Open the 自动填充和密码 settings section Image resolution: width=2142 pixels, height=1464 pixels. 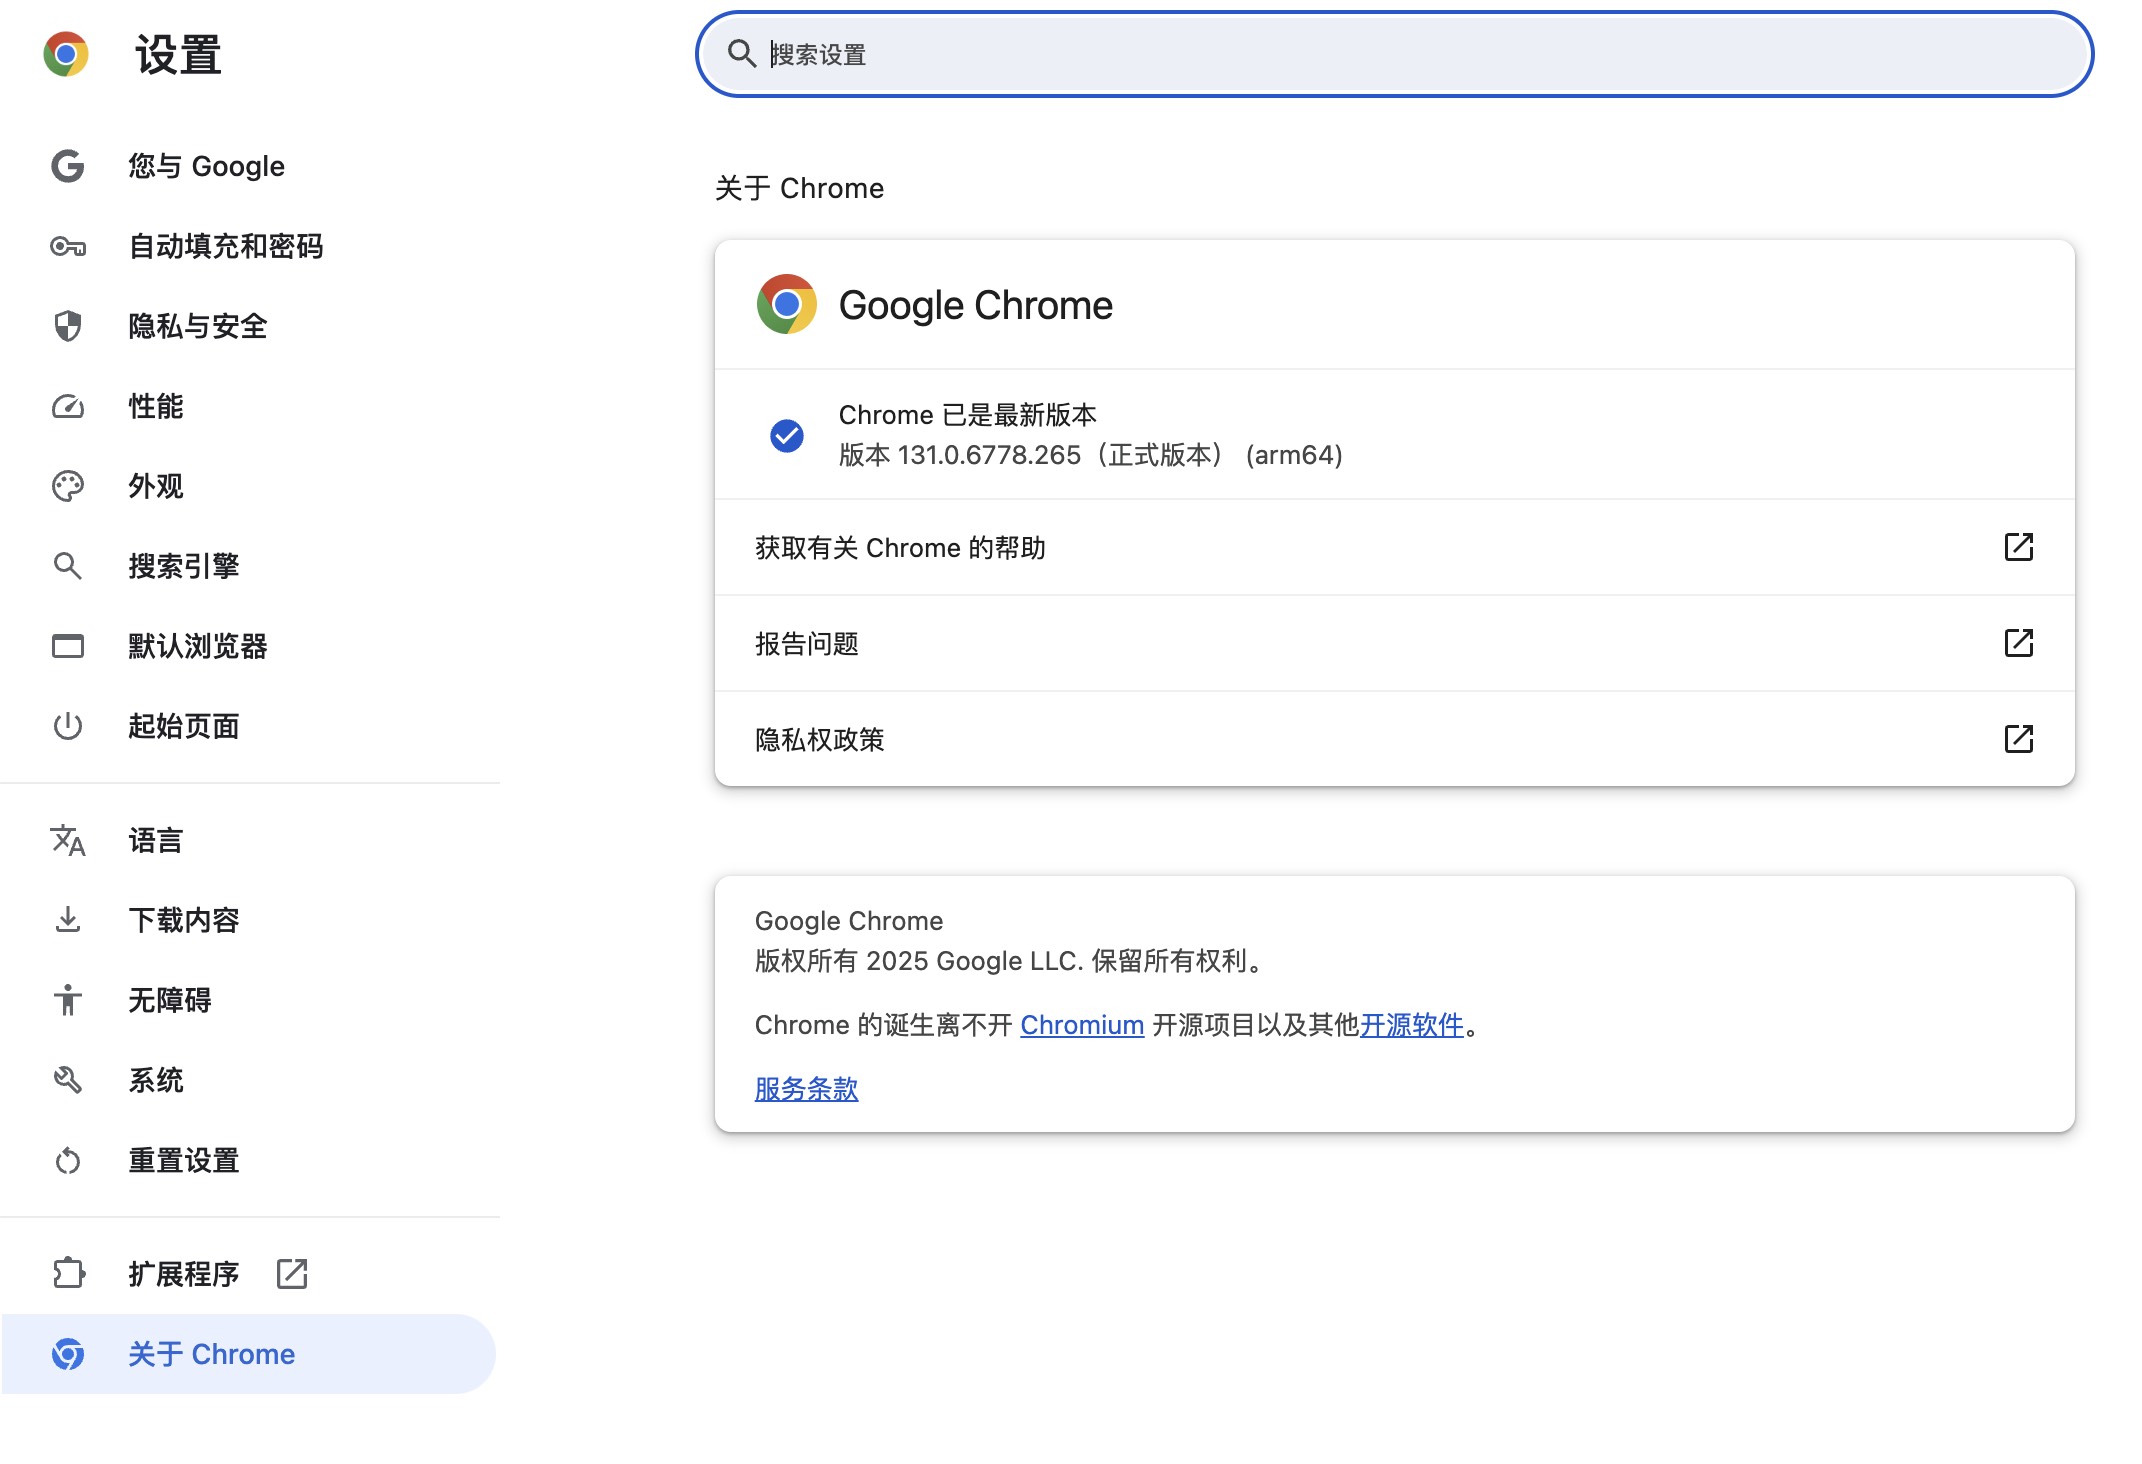click(x=249, y=246)
